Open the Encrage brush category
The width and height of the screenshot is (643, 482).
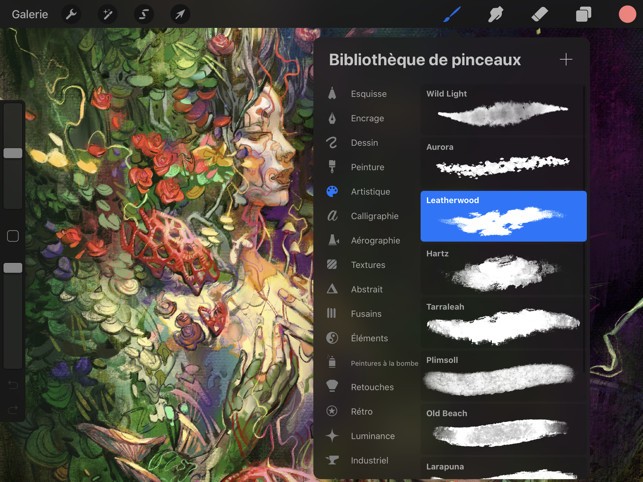(x=367, y=119)
